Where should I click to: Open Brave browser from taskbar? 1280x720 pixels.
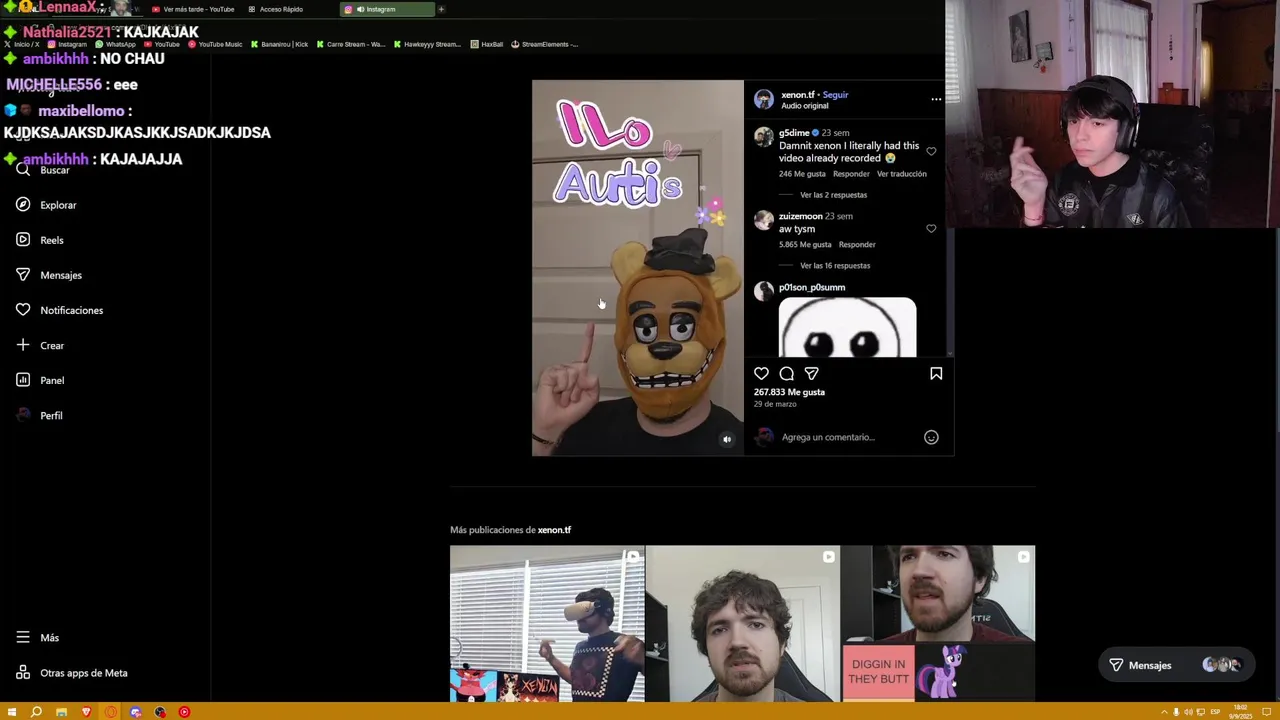coord(86,712)
